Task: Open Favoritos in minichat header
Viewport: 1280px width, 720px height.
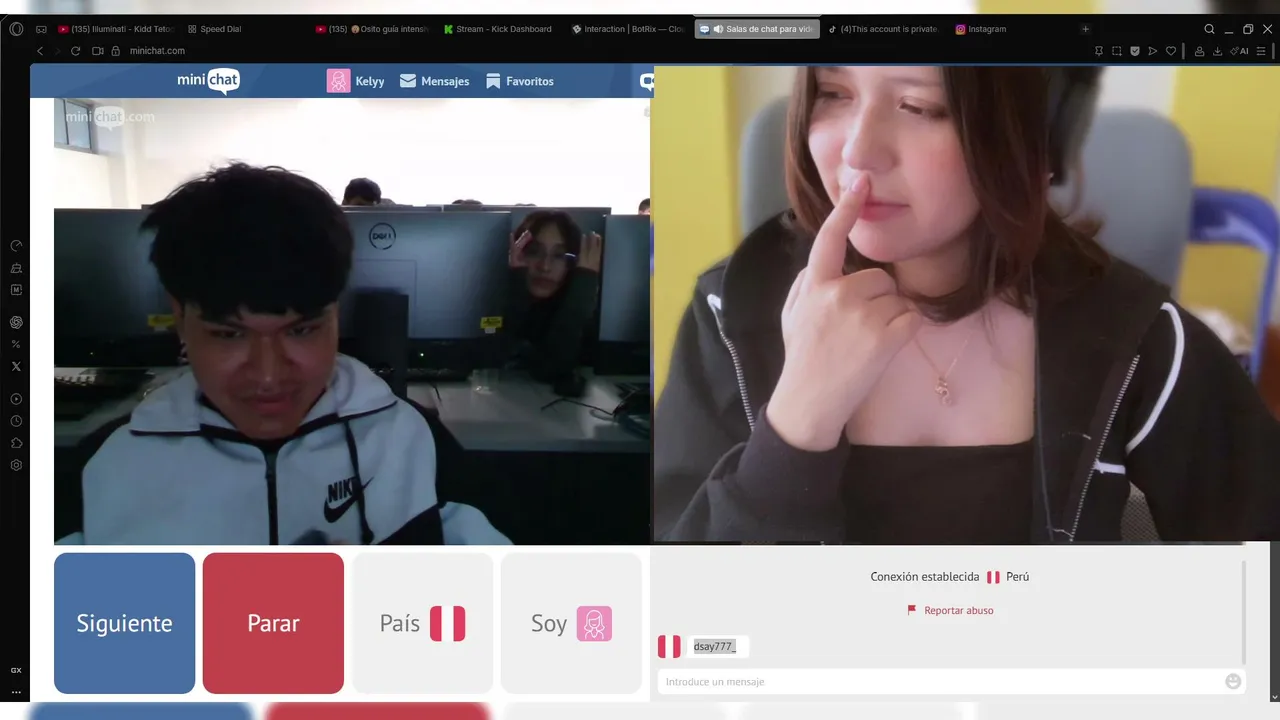Action: [x=519, y=81]
